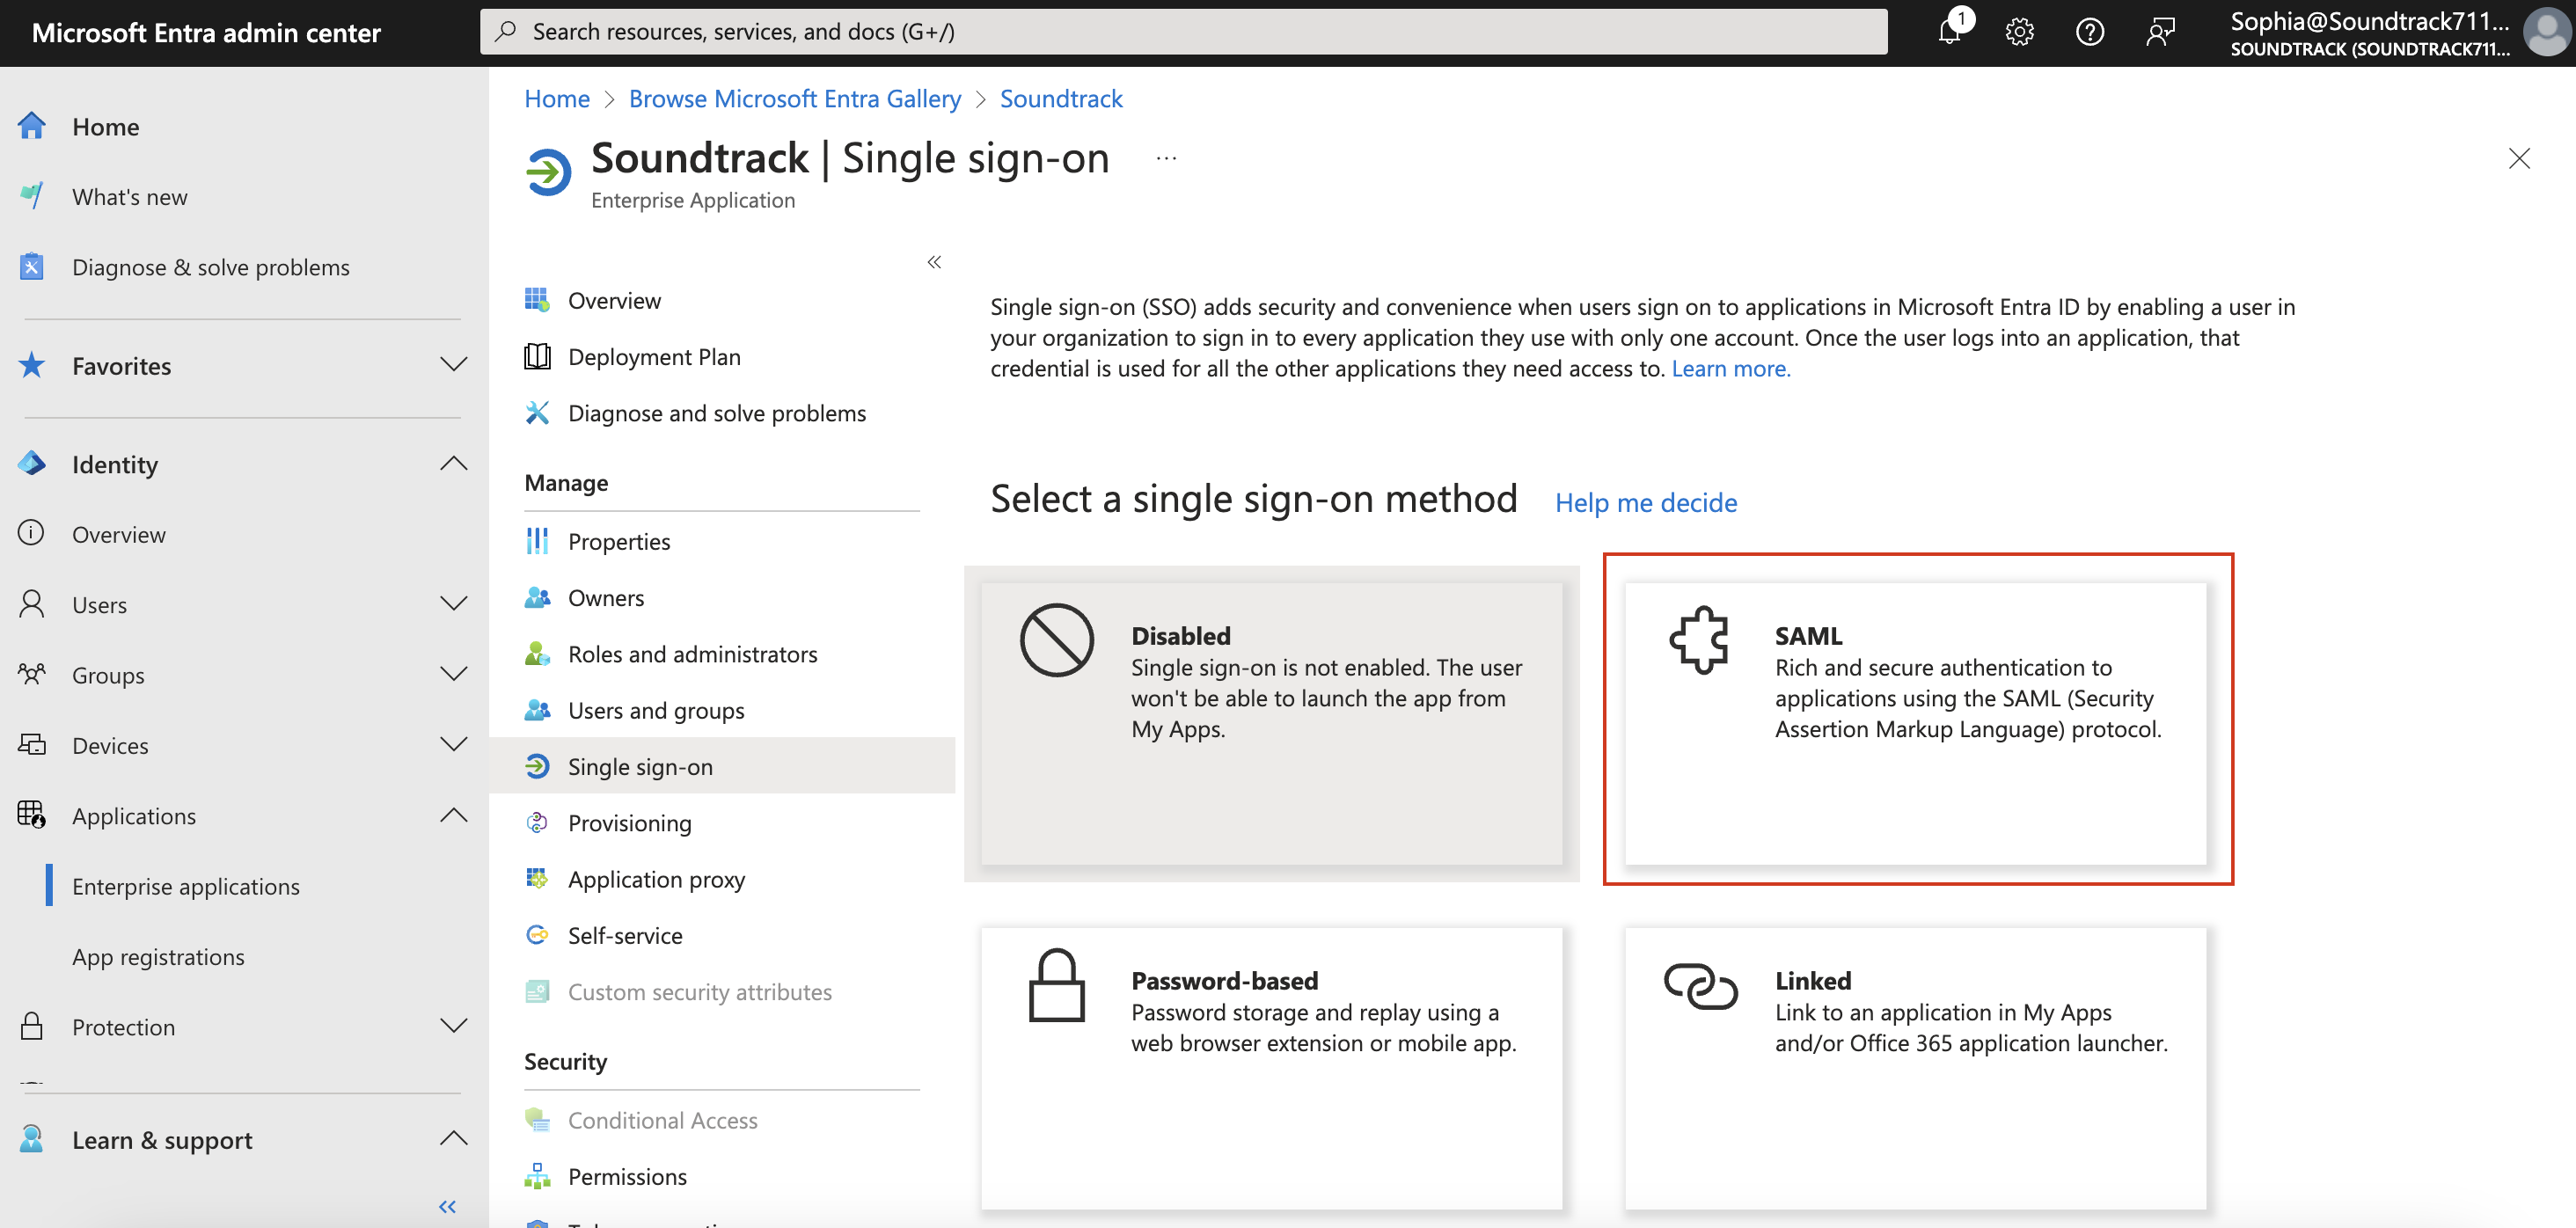Click the Permissions hierarchy icon
The width and height of the screenshot is (2576, 1228).
click(537, 1176)
